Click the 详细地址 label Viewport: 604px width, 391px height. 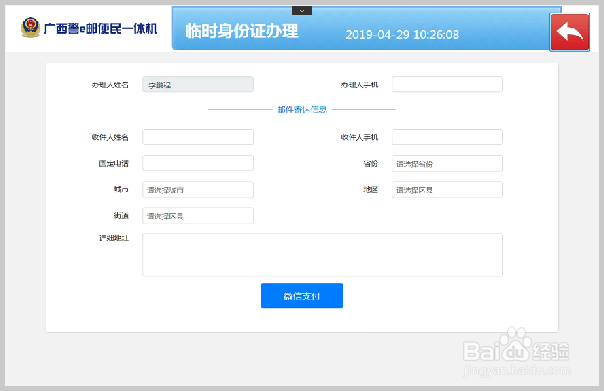tap(114, 238)
